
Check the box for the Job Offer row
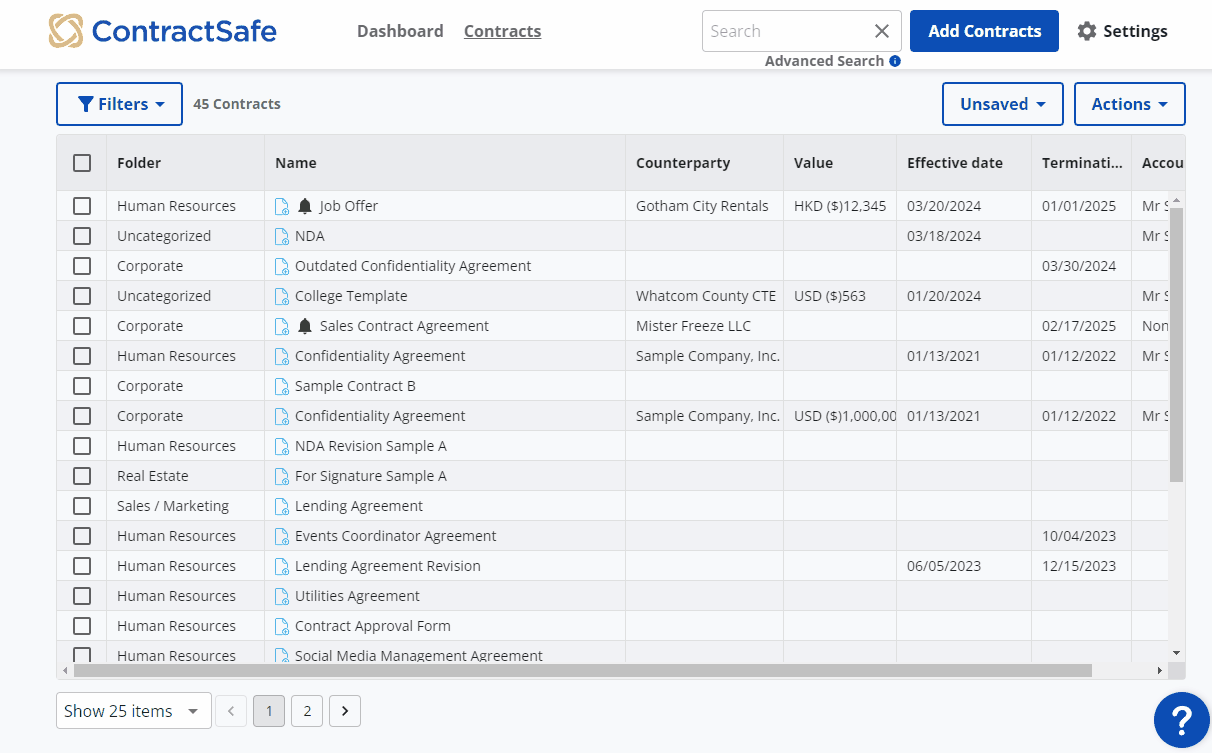point(82,206)
